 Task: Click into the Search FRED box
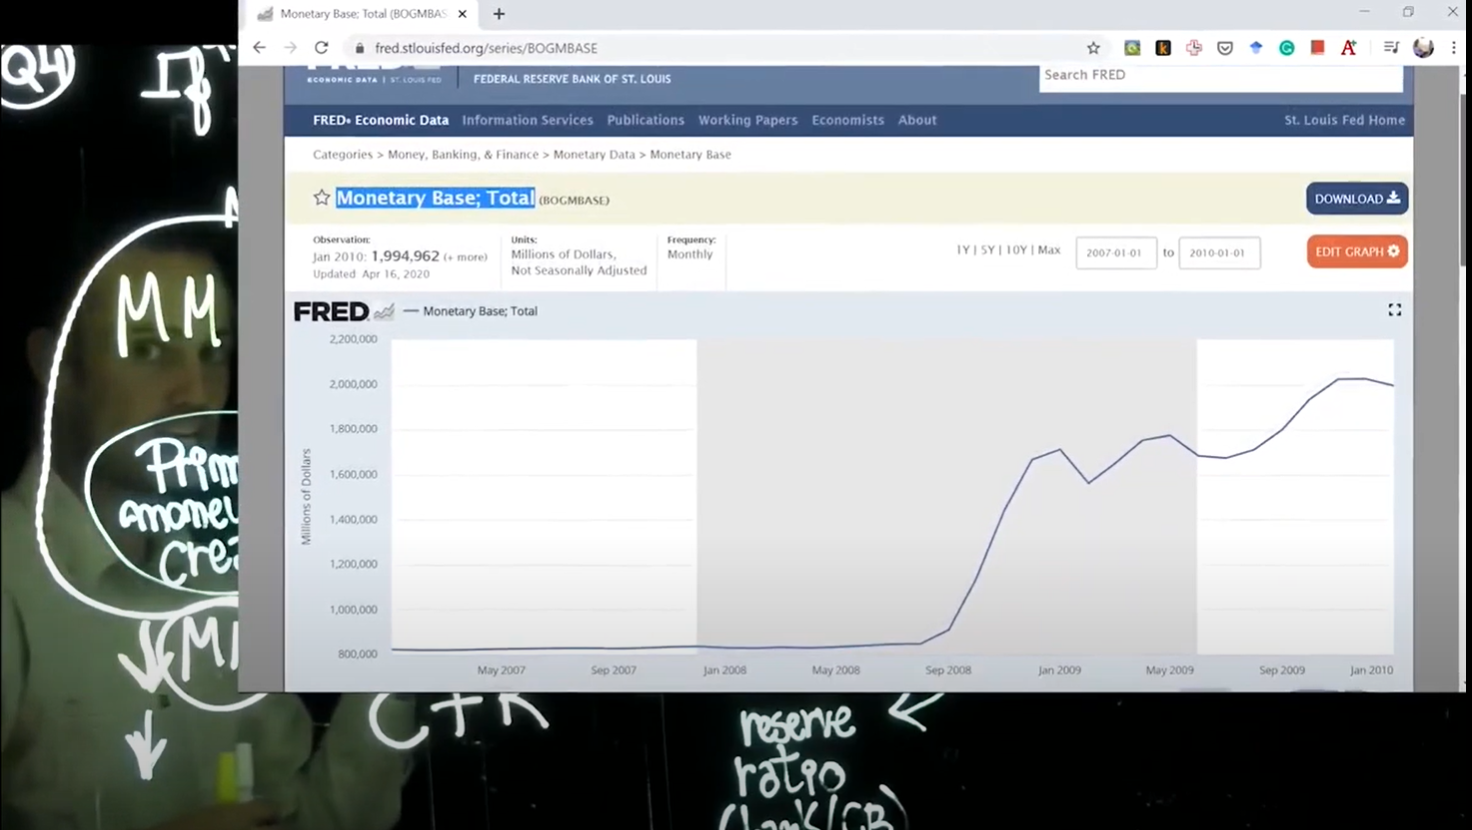(1220, 76)
